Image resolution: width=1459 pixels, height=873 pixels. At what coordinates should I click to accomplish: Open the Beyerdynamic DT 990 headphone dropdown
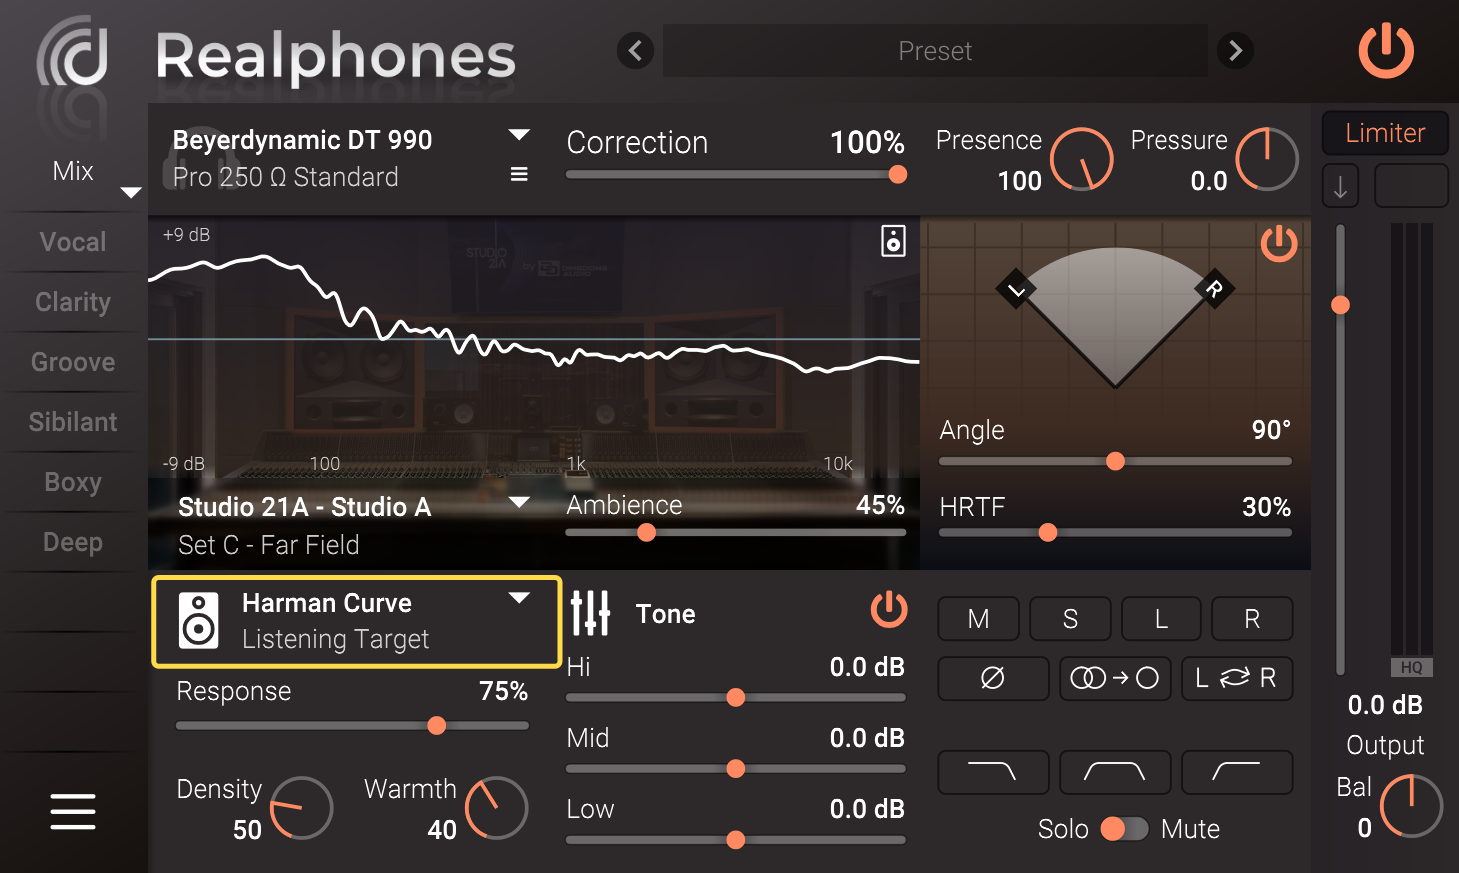click(519, 134)
